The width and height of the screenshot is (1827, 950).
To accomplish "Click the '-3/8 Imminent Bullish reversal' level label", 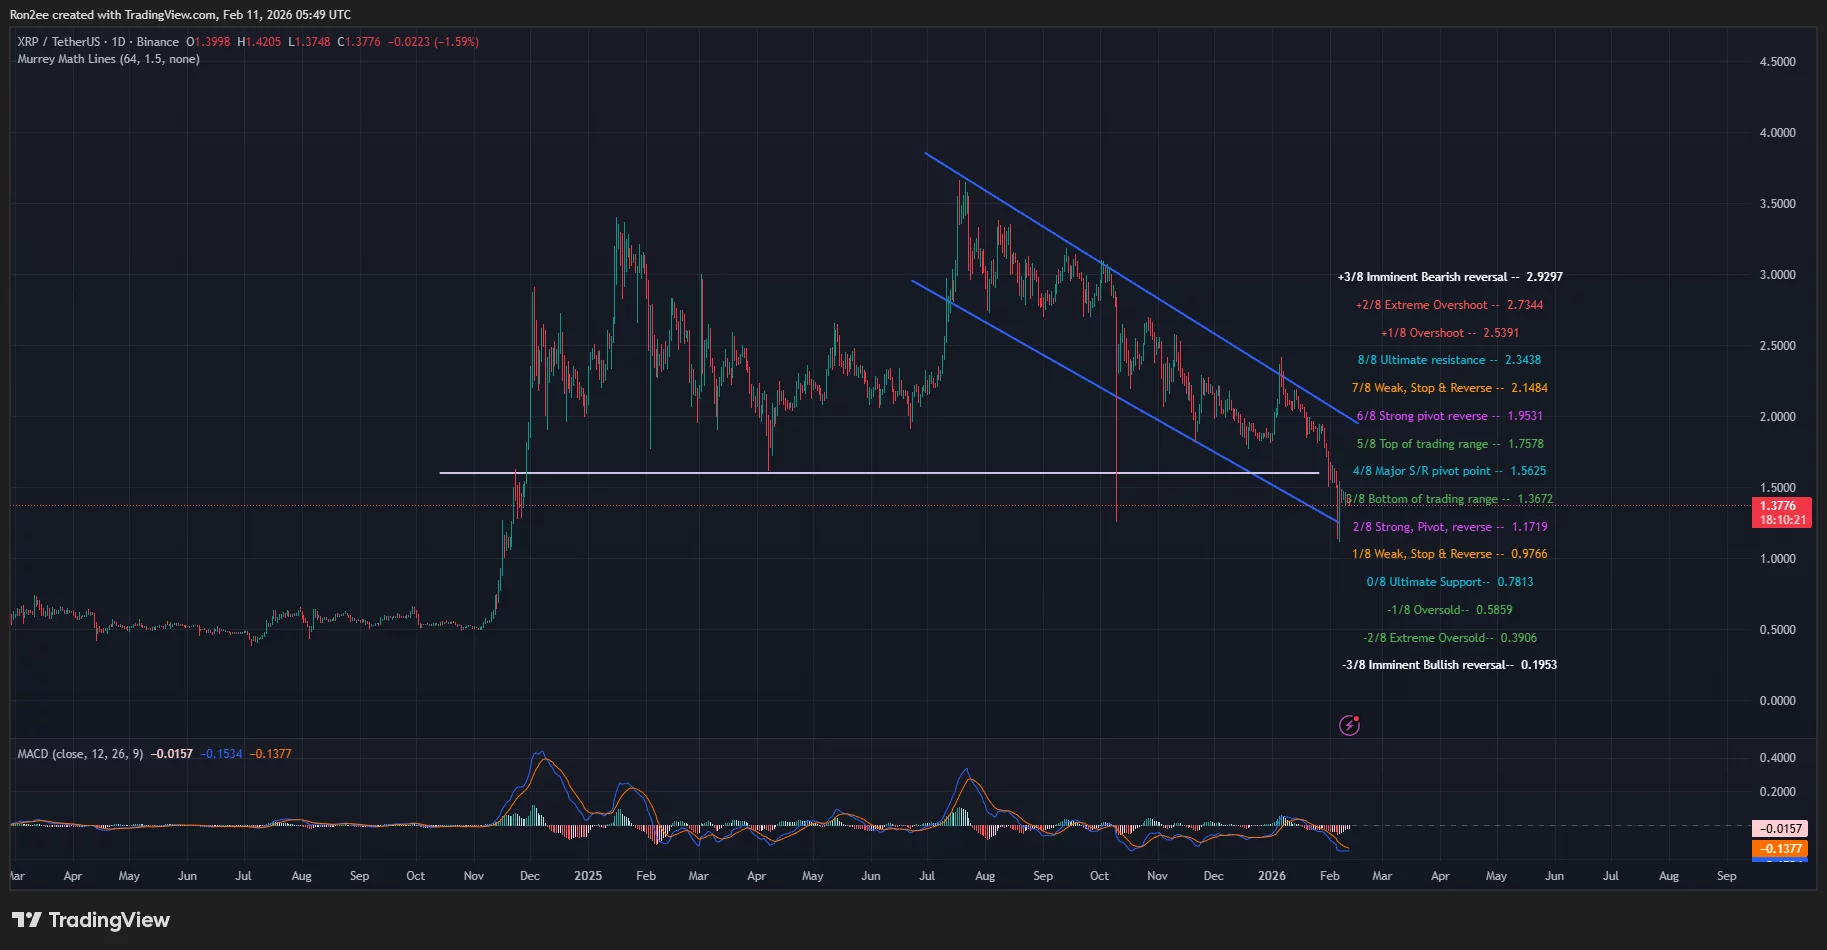I will tap(1449, 664).
